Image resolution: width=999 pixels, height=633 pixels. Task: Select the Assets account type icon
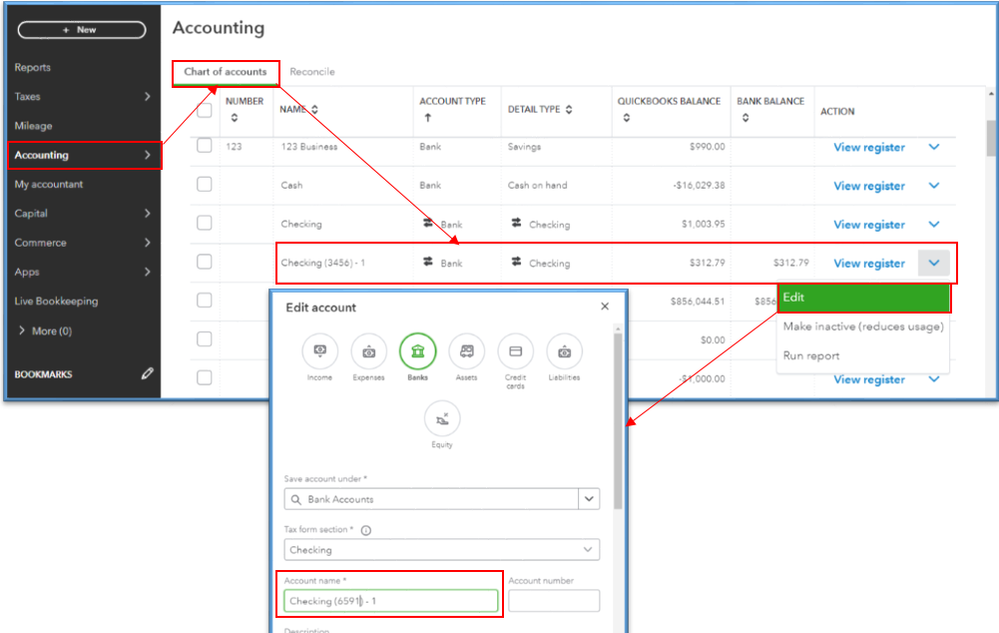pos(466,351)
